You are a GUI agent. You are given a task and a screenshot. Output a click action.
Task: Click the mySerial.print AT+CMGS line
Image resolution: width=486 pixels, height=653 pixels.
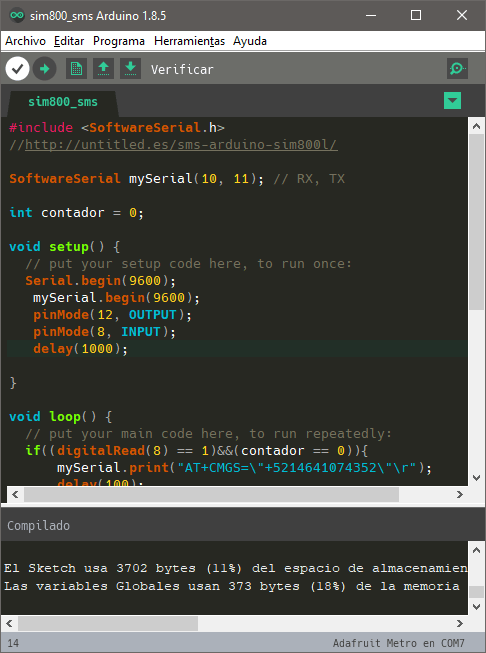[244, 468]
